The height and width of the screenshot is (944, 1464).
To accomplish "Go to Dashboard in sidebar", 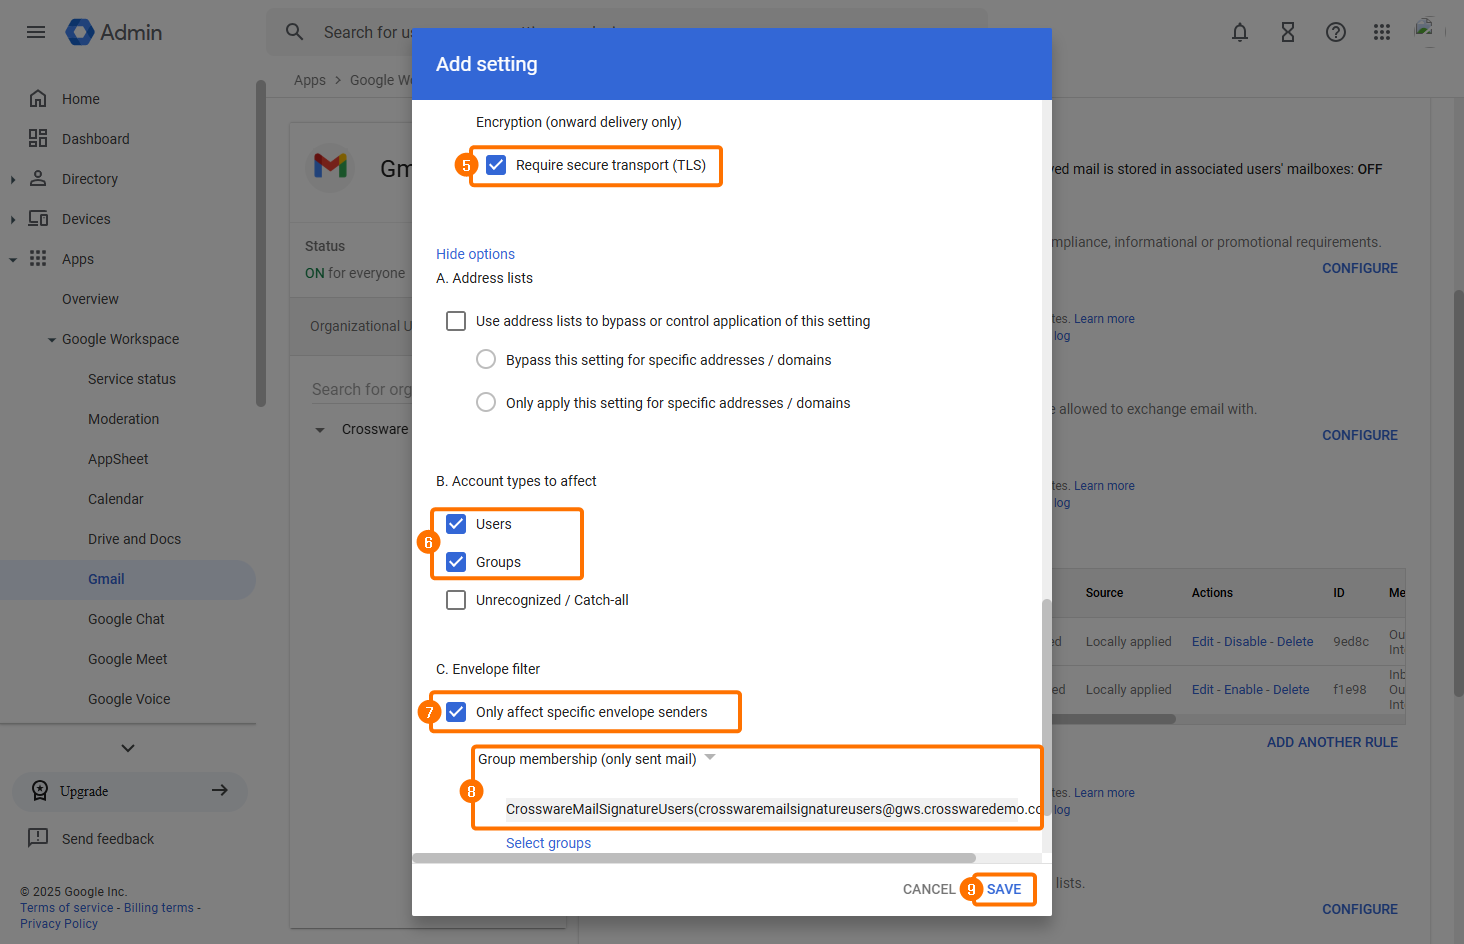I will point(95,139).
